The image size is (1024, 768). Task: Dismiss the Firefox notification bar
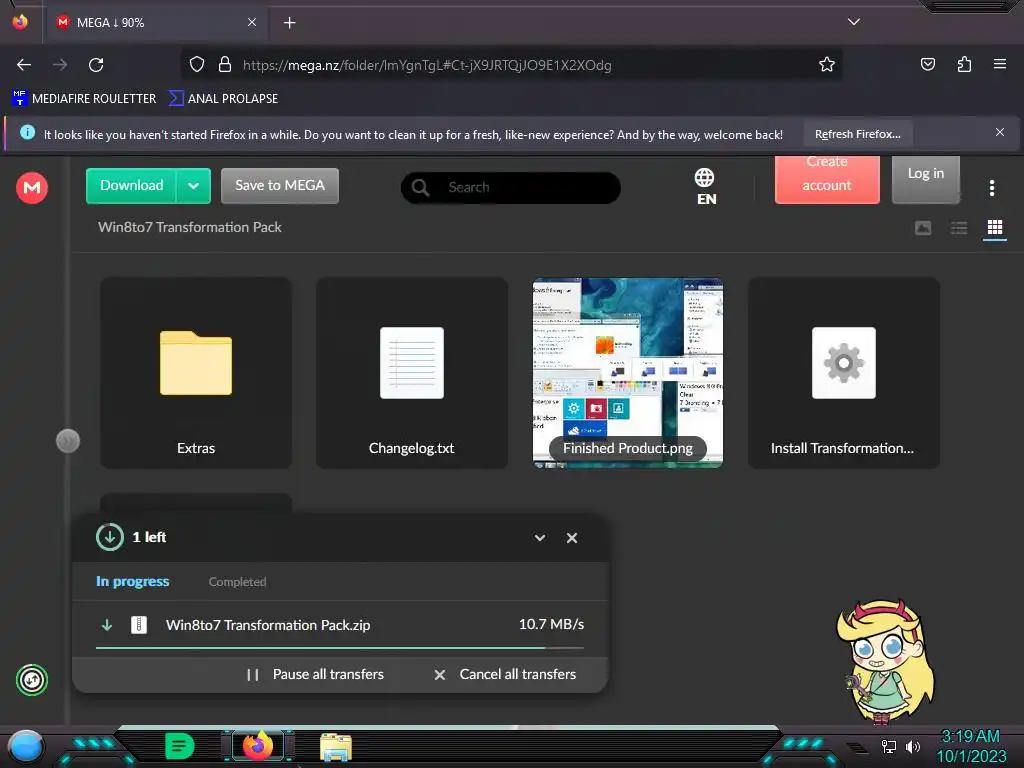point(999,133)
